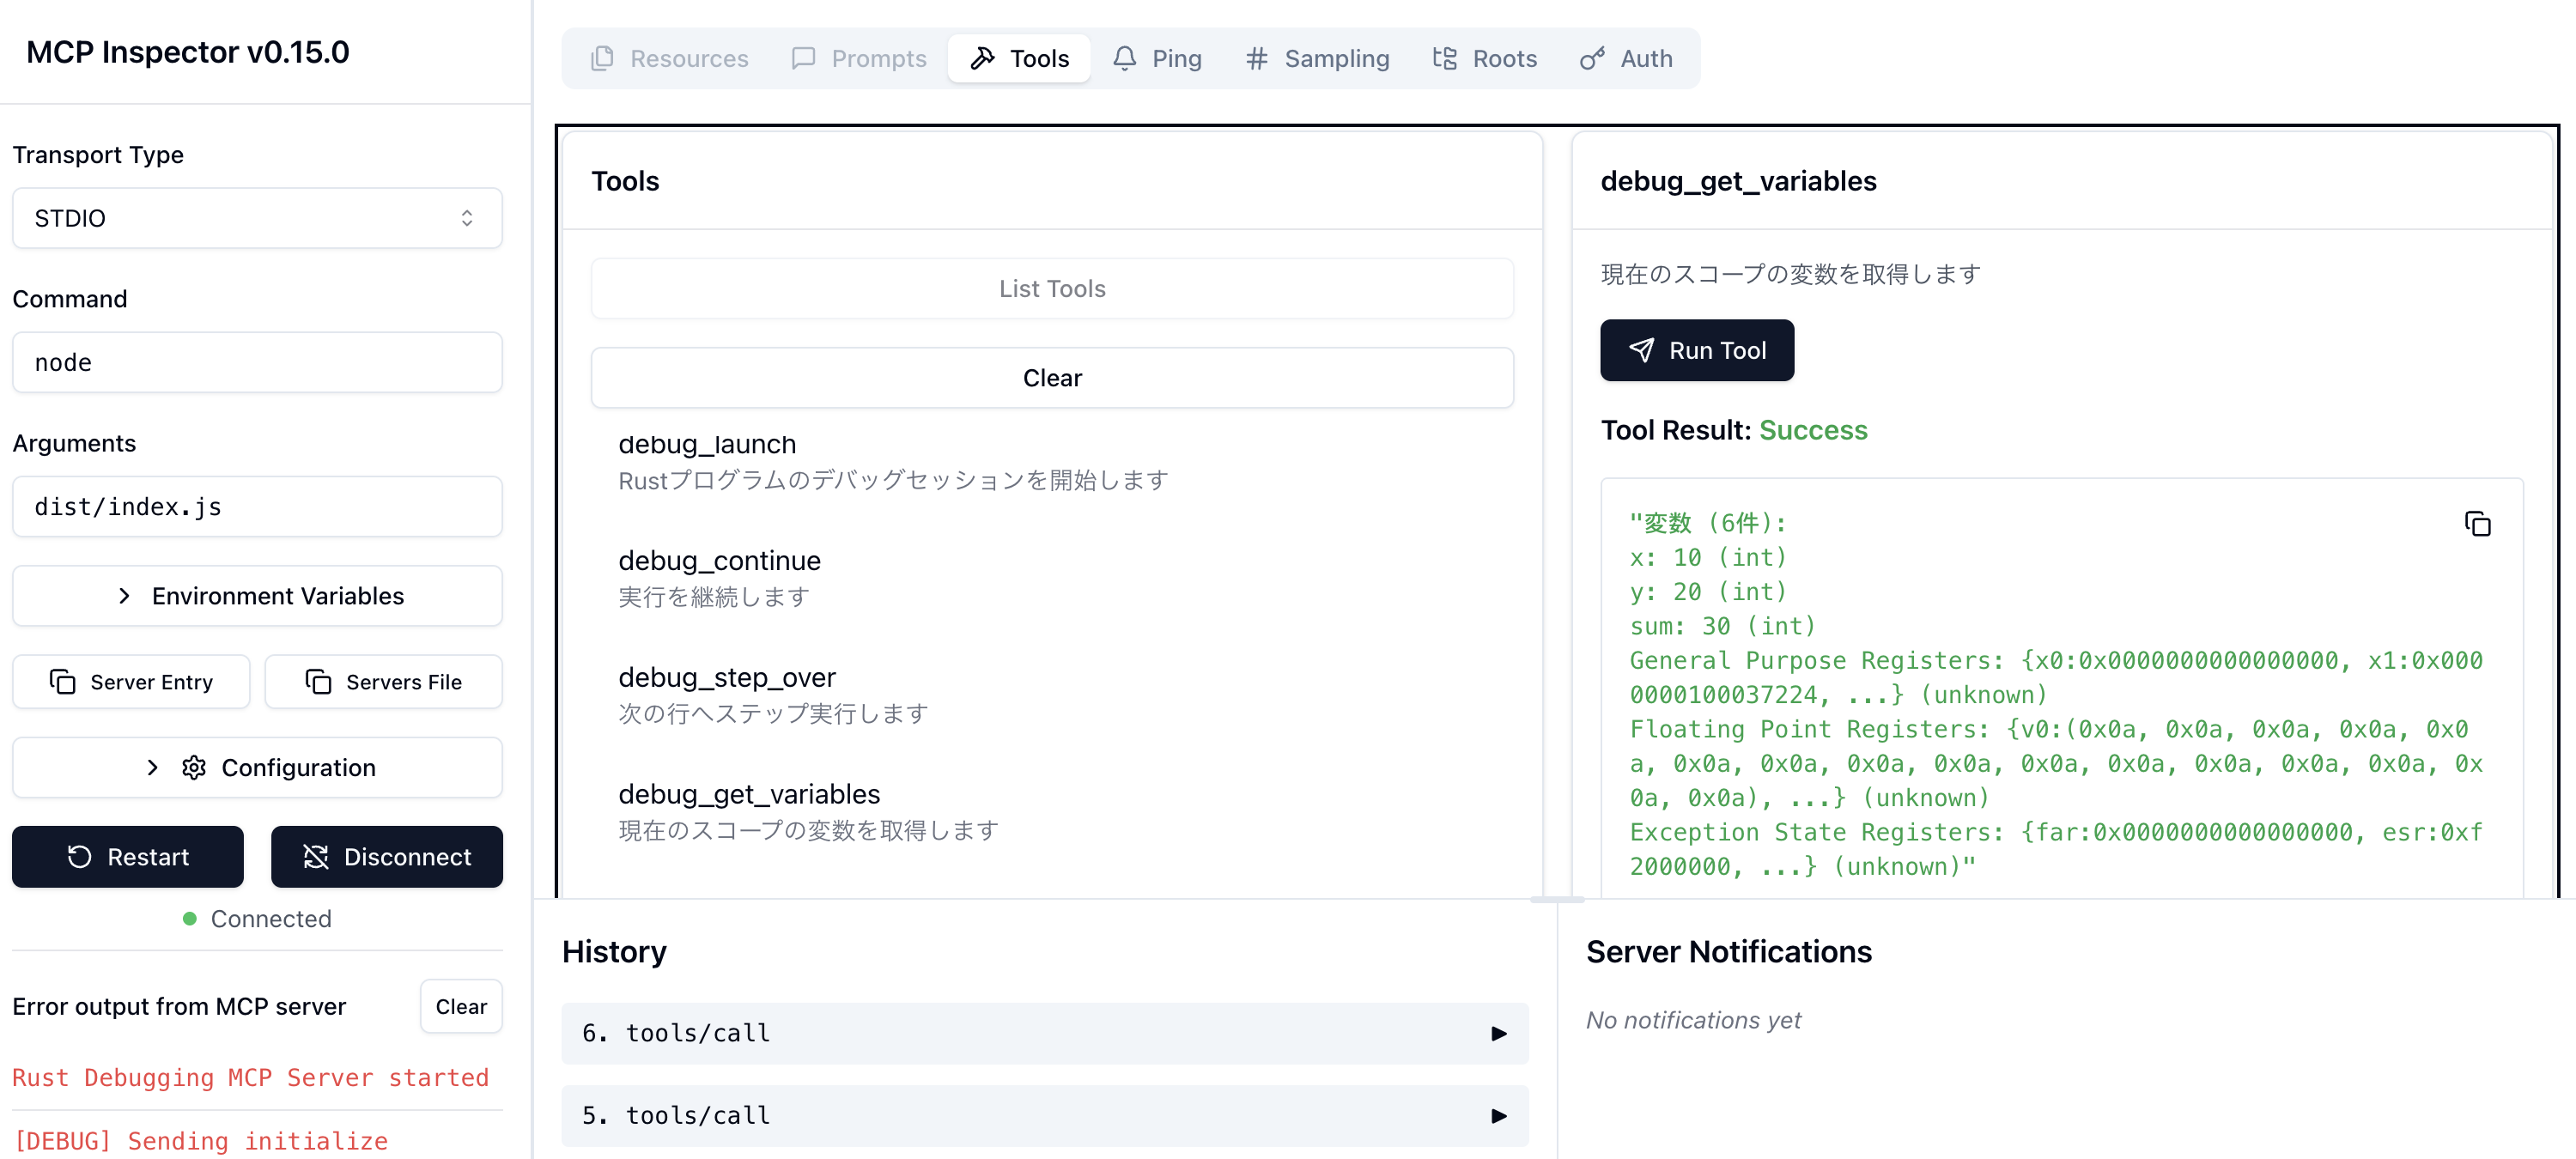2576x1159 pixels.
Task: Click the List Tools button
Action: pyautogui.click(x=1051, y=289)
